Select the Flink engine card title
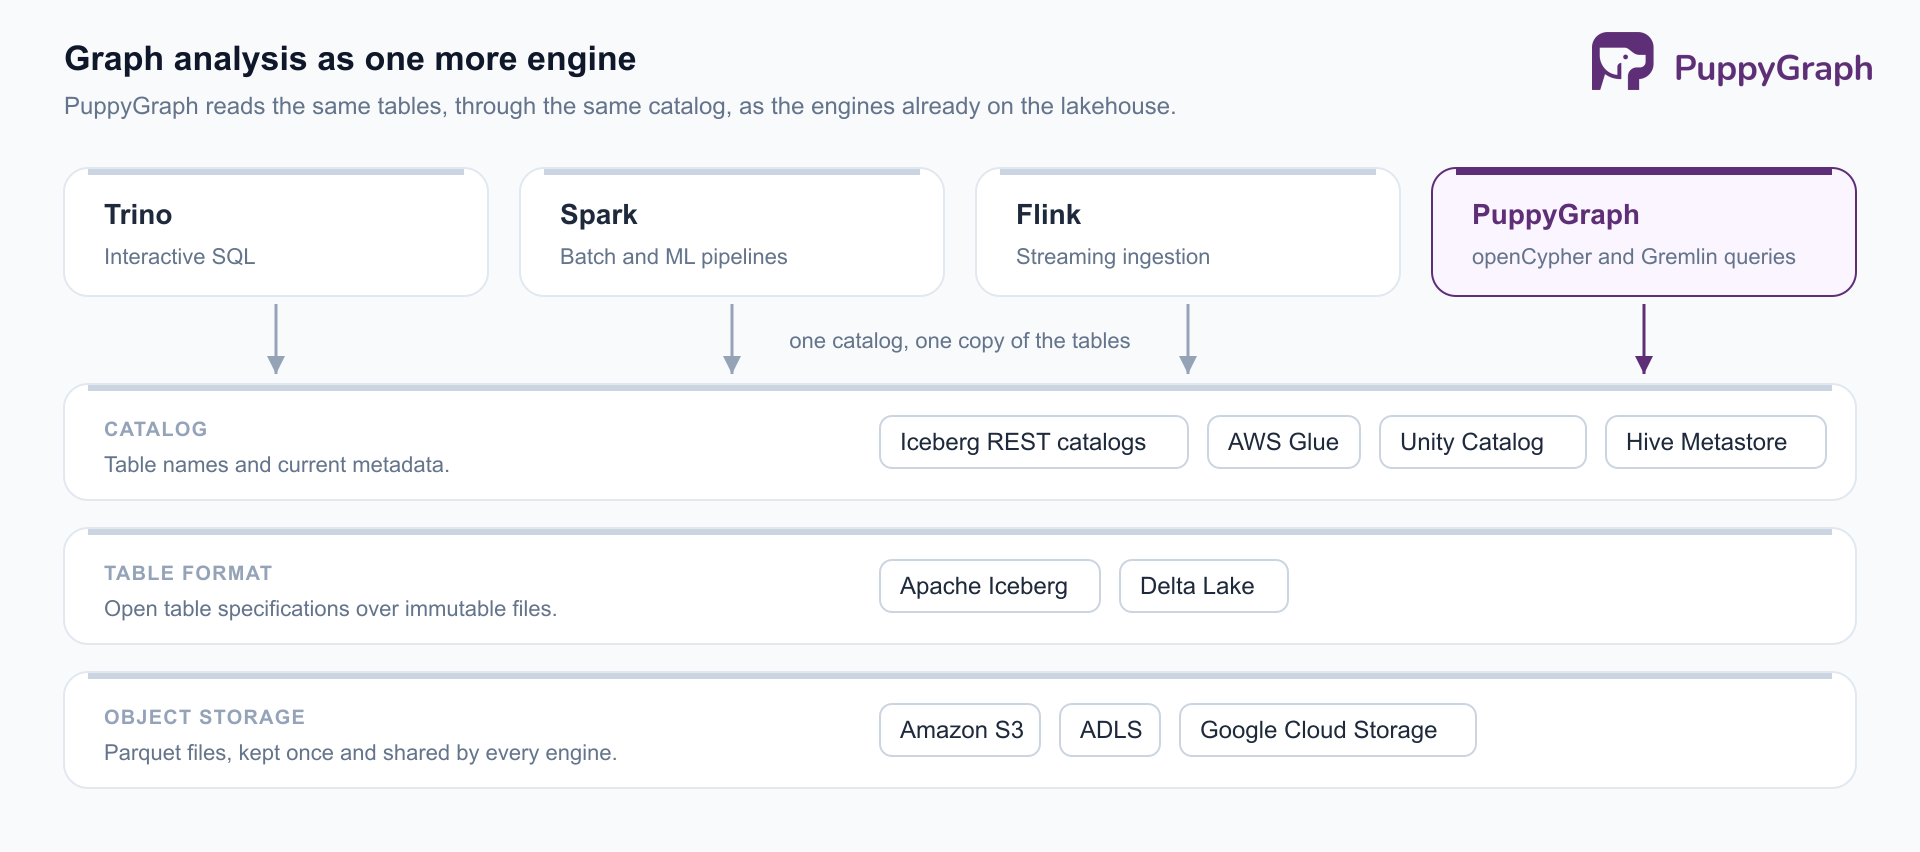The image size is (1920, 852). click(x=1048, y=215)
